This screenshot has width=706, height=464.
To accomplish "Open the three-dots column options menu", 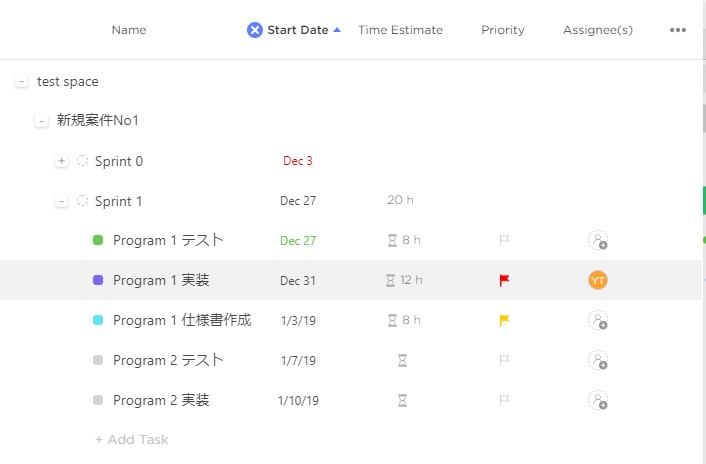I will pos(678,30).
